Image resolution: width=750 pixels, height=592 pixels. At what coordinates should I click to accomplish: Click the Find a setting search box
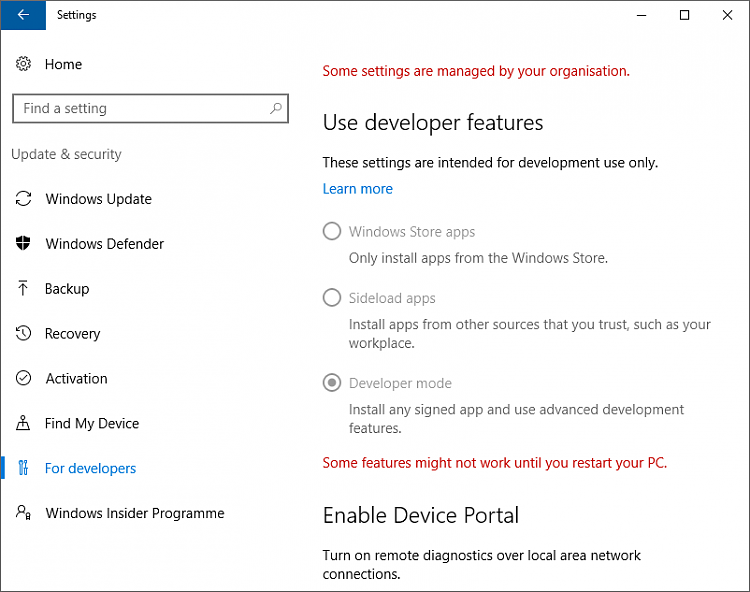point(150,109)
